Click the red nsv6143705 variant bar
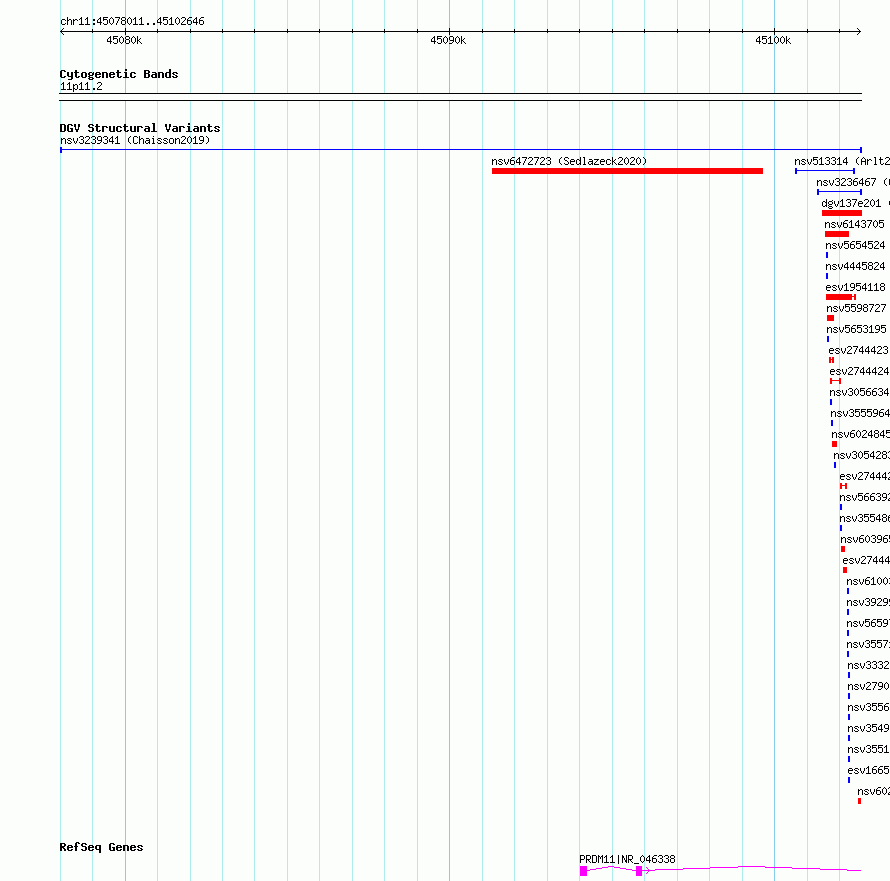This screenshot has width=890, height=881. click(x=837, y=234)
